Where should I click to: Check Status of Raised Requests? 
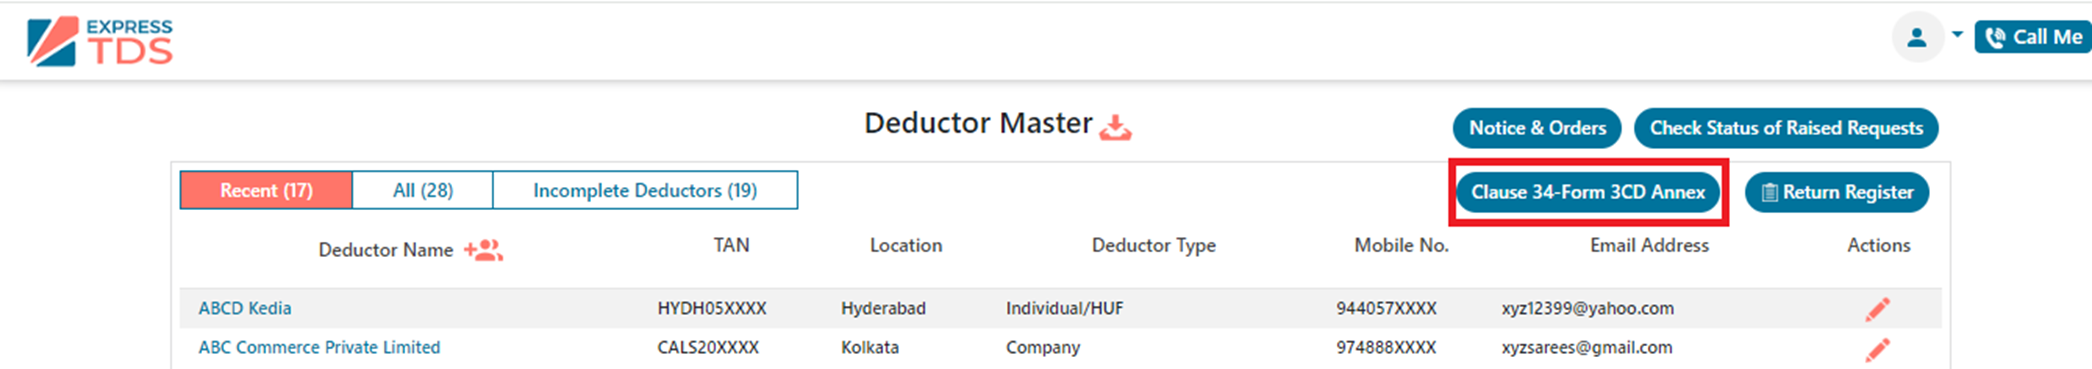pyautogui.click(x=1786, y=128)
